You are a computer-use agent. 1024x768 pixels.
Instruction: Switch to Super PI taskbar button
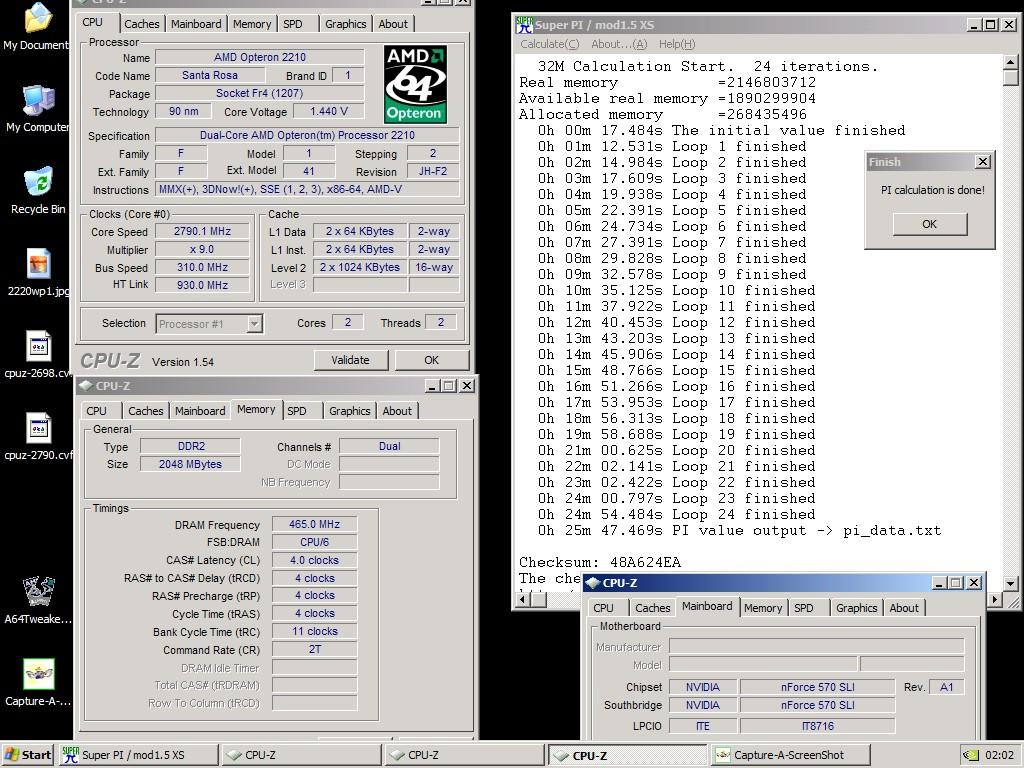point(138,755)
